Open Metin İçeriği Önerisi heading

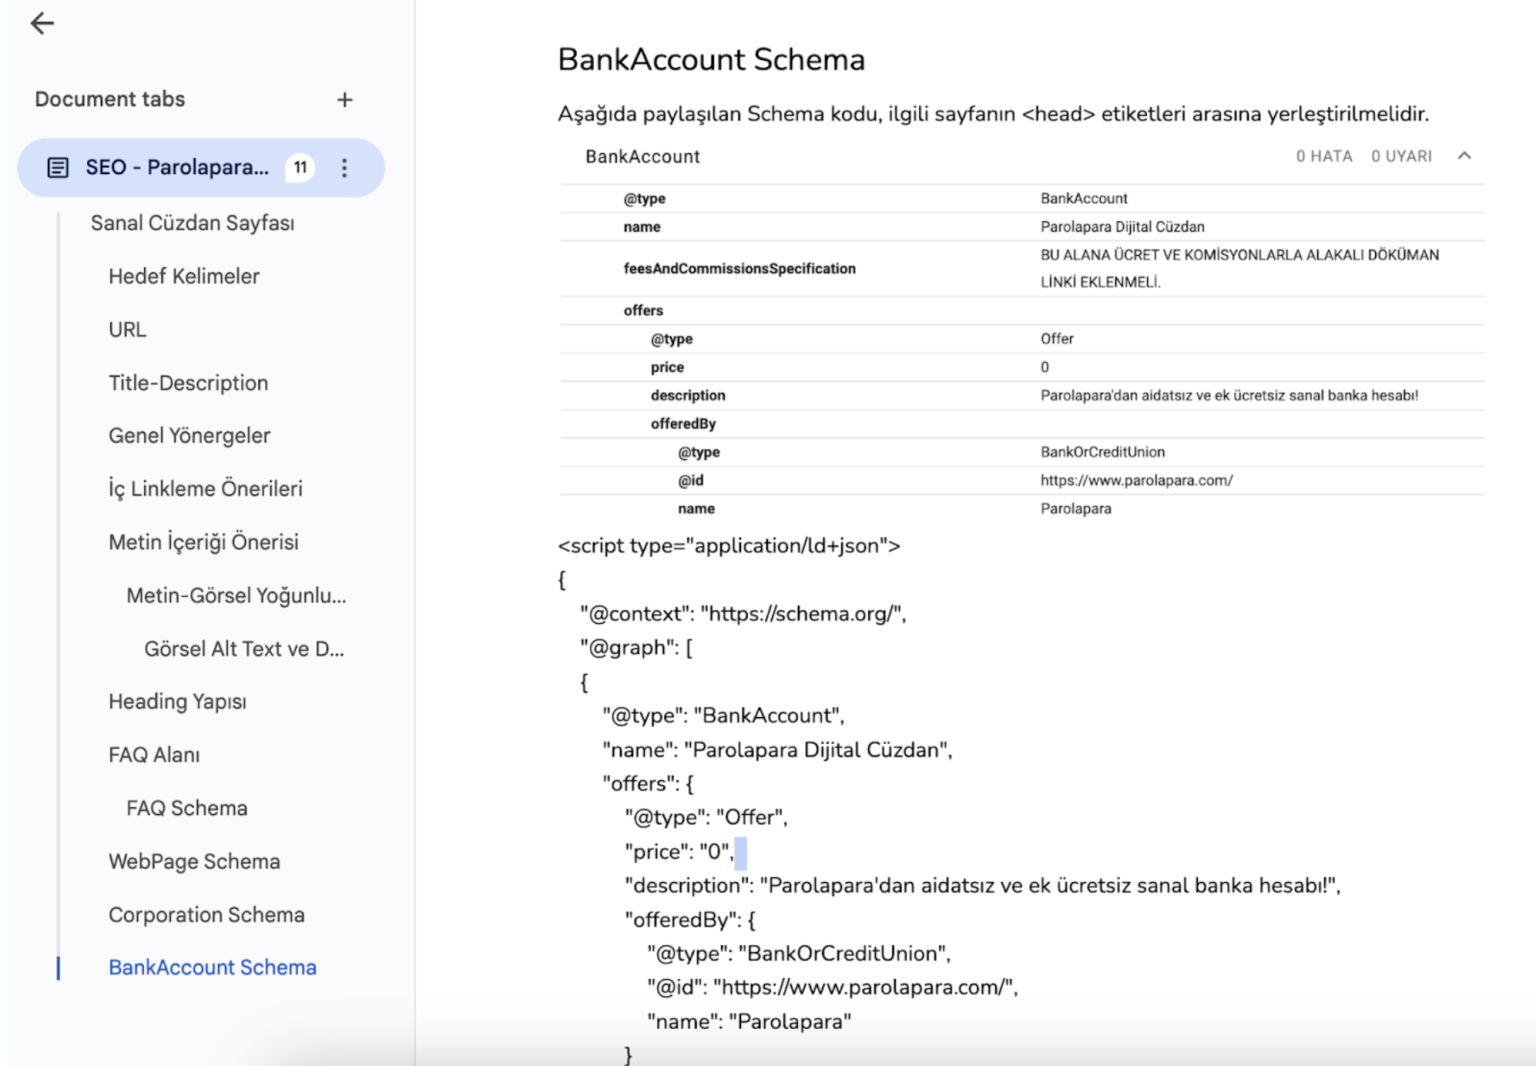point(204,542)
